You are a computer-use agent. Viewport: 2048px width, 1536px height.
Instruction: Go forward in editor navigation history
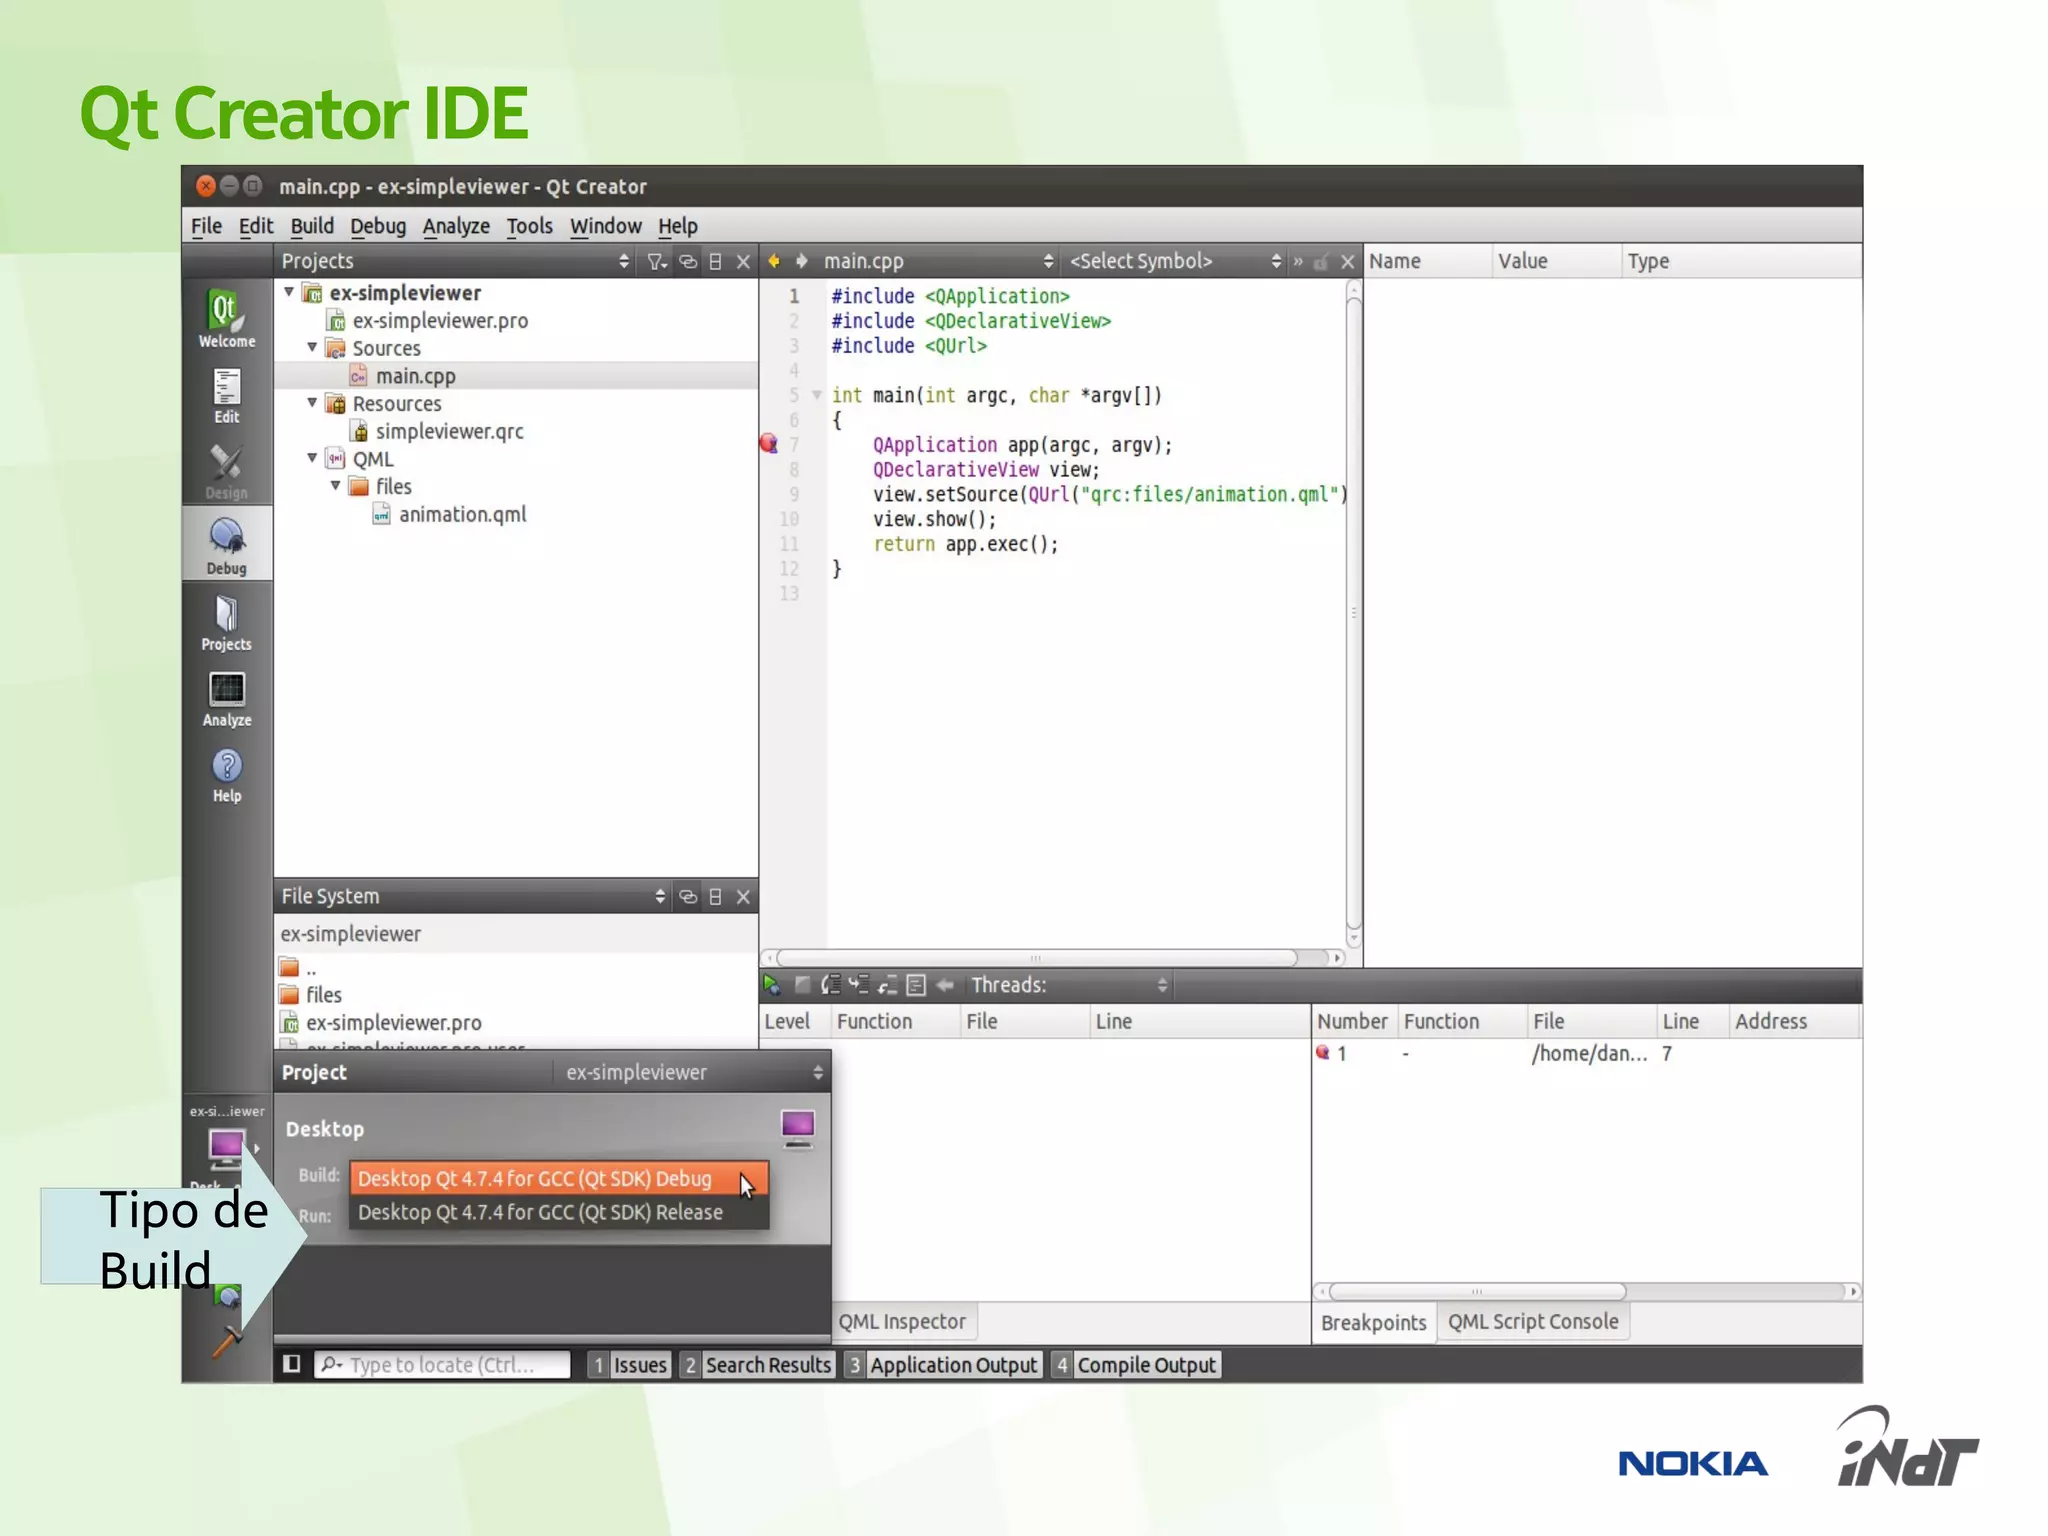click(801, 261)
